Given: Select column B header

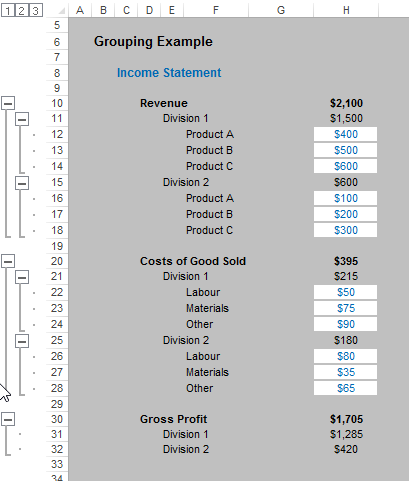Looking at the screenshot, I should (x=103, y=10).
